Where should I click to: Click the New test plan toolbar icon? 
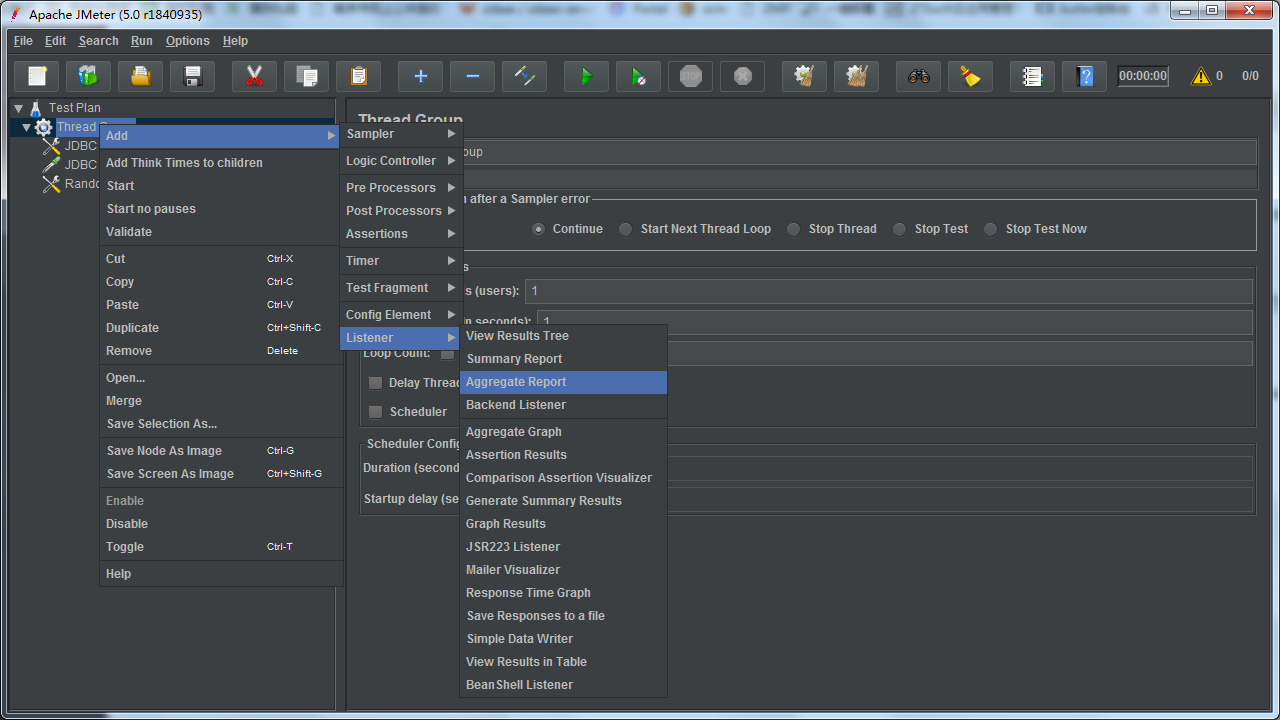[37, 76]
